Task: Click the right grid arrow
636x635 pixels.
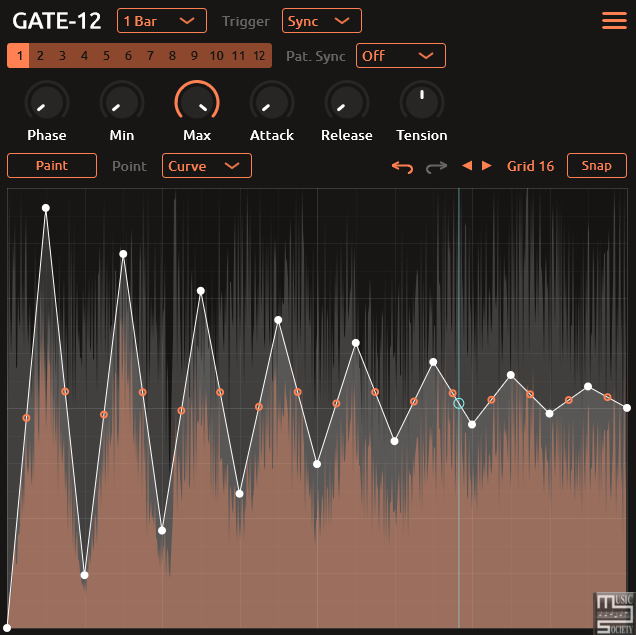Action: tap(486, 165)
